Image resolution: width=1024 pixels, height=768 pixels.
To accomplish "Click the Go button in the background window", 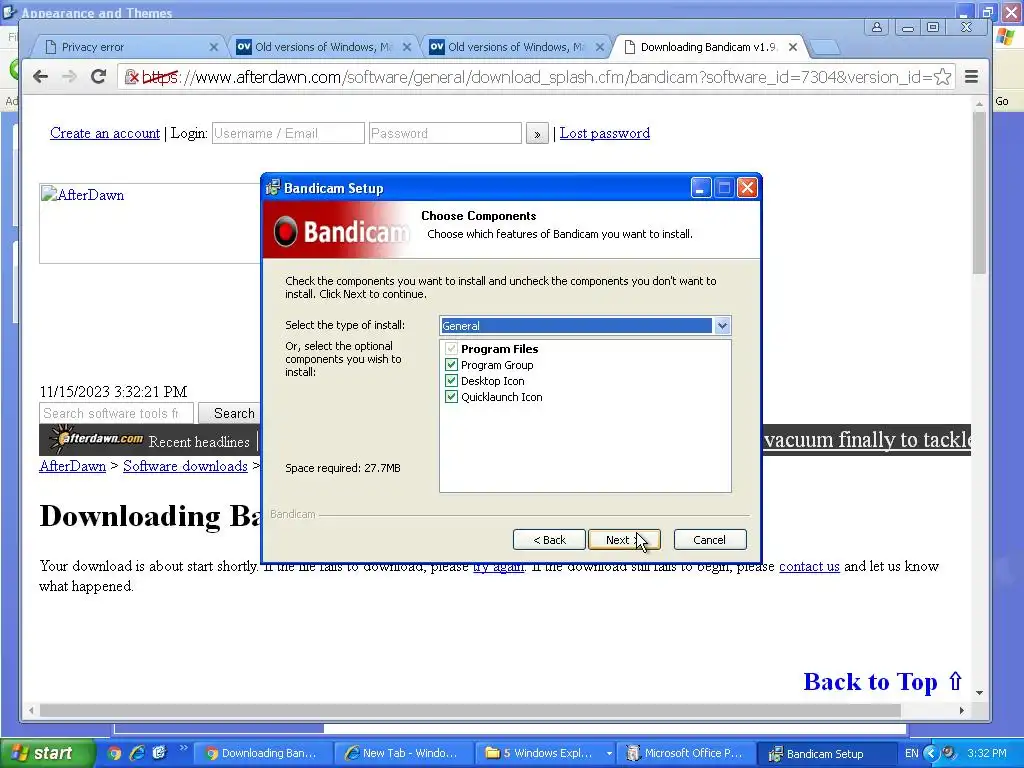I will pyautogui.click(x=1002, y=101).
